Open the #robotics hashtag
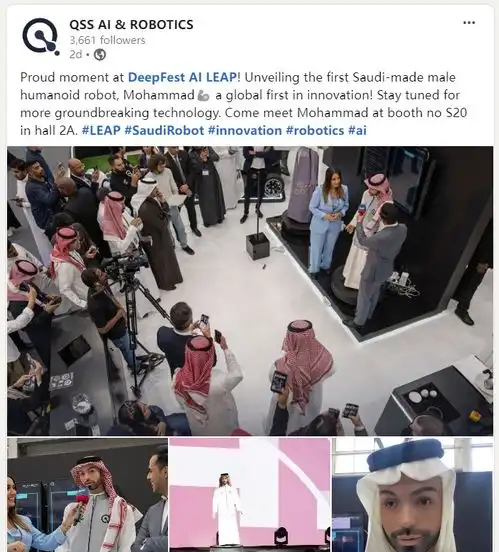Image resolution: width=499 pixels, height=552 pixels. [x=315, y=131]
